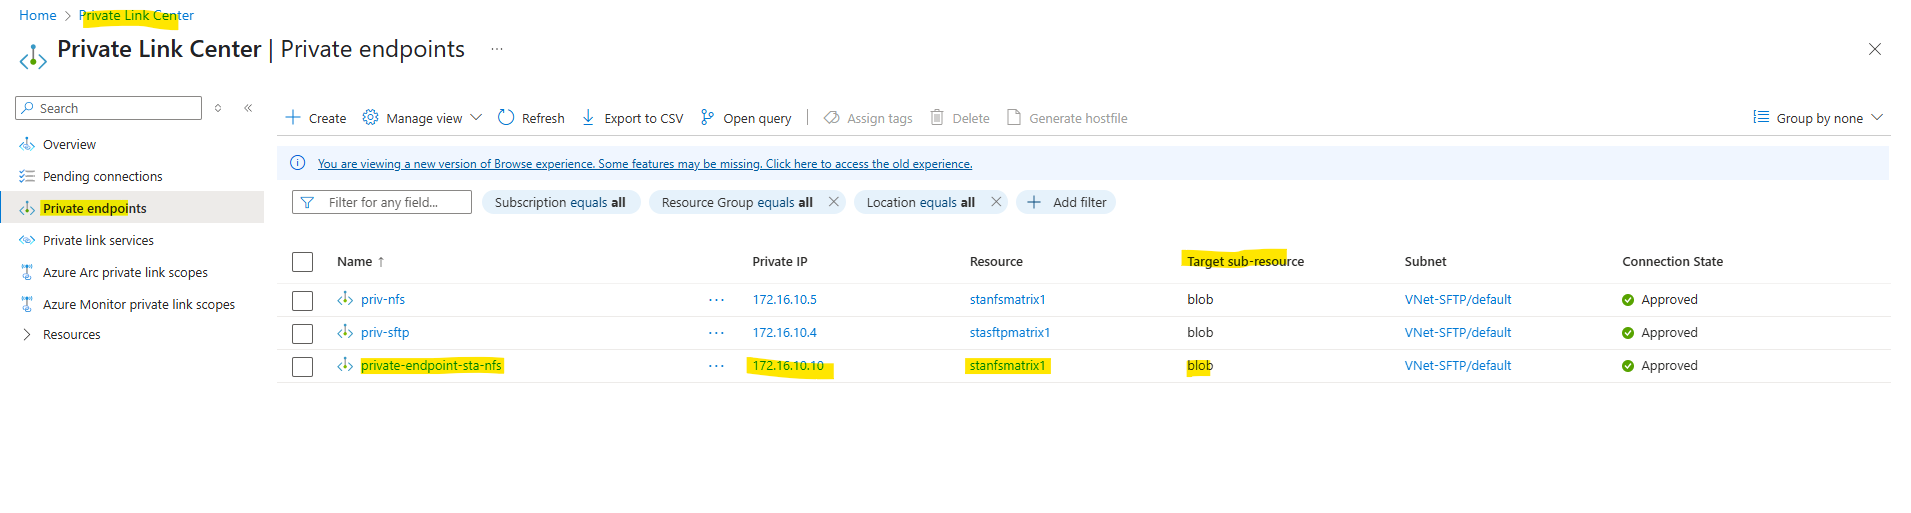This screenshot has width=1911, height=513.
Task: Open the stasftpmatrix1 resource link
Action: 1010,332
